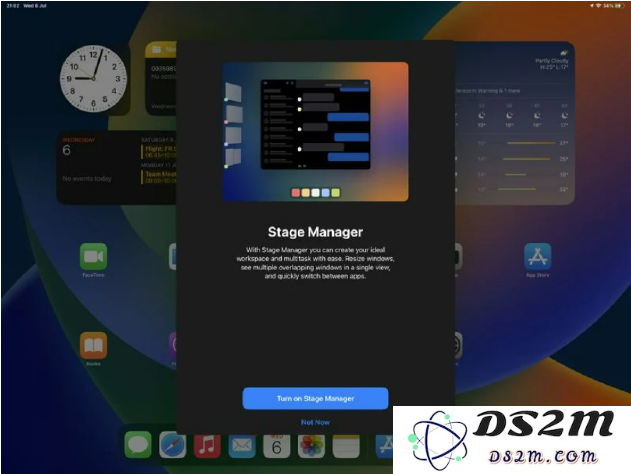
Task: Tap the Stage Manager dialog title
Action: tap(315, 232)
